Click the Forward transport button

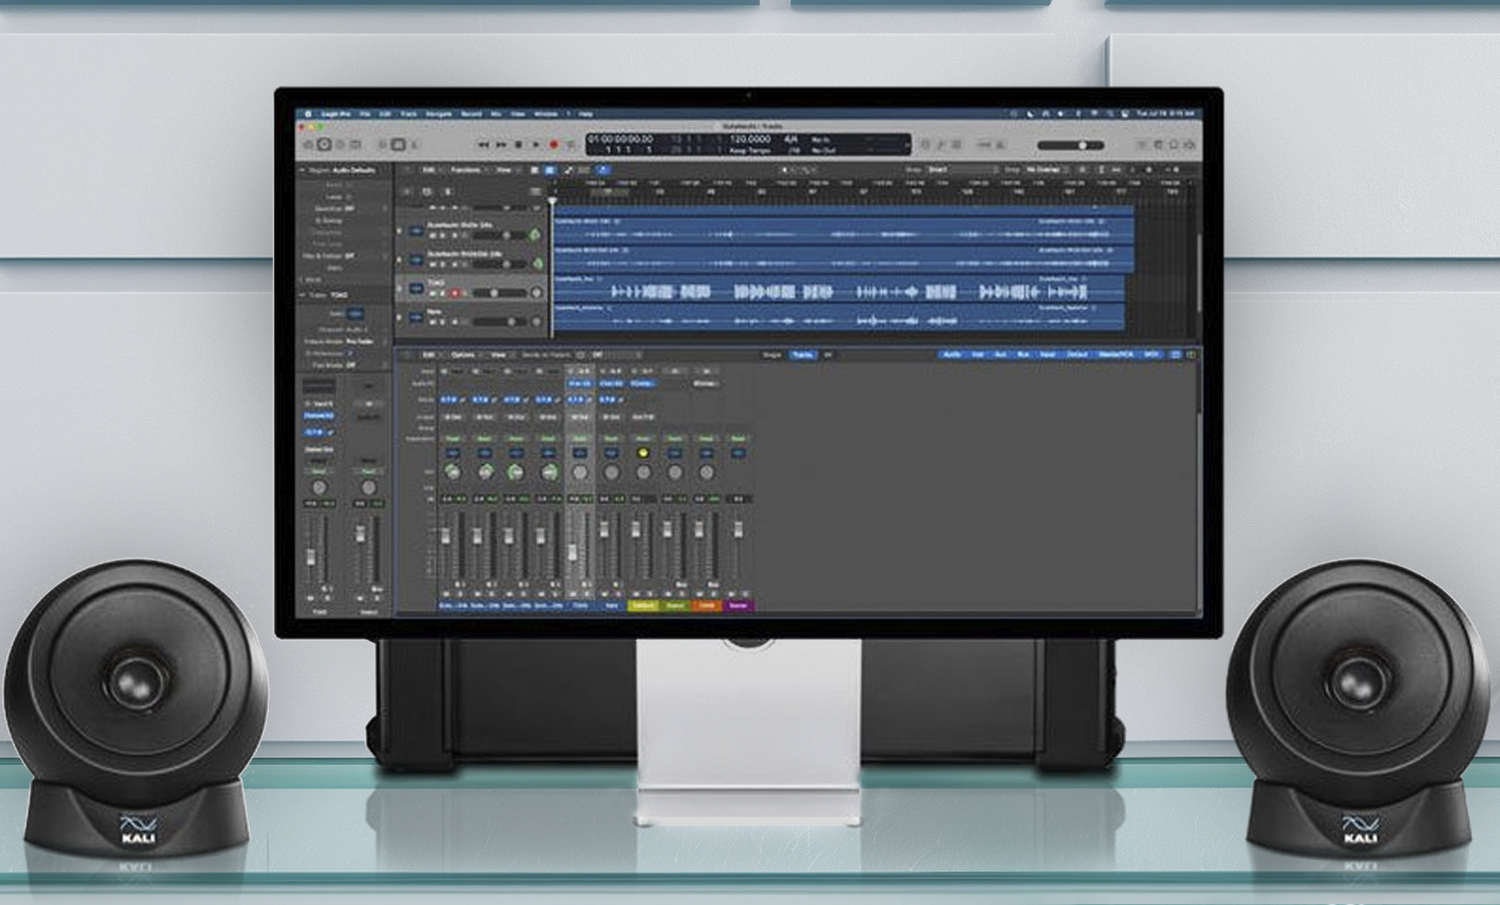(501, 145)
